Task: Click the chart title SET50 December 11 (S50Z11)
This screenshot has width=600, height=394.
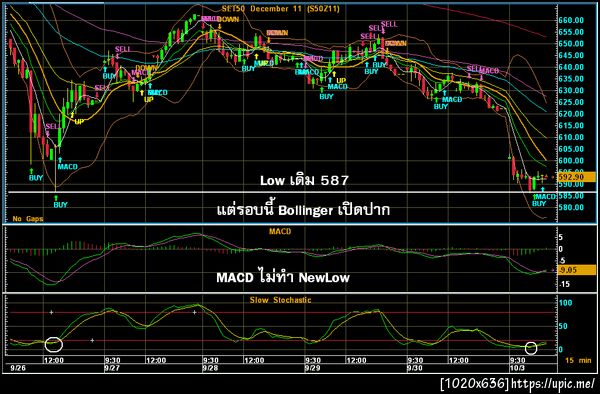Action: pos(280,9)
